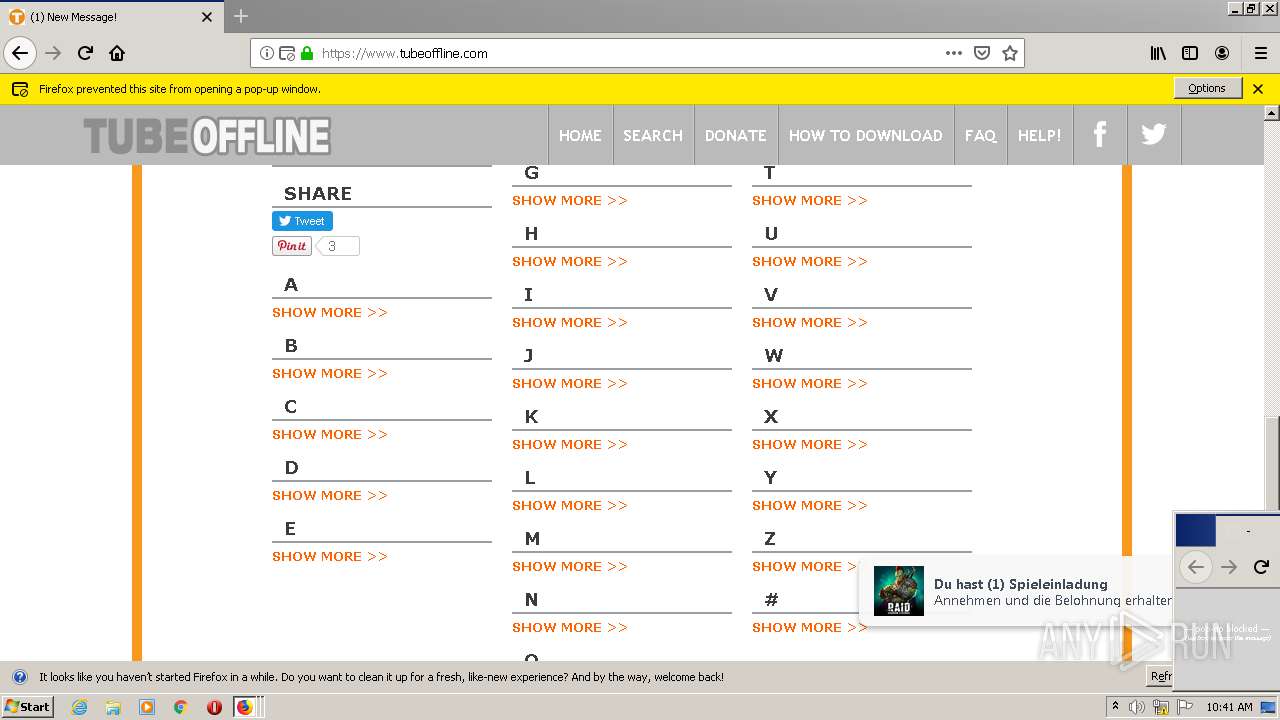Expand SHOW MORE under letter H
The image size is (1280, 720).
pyautogui.click(x=570, y=261)
